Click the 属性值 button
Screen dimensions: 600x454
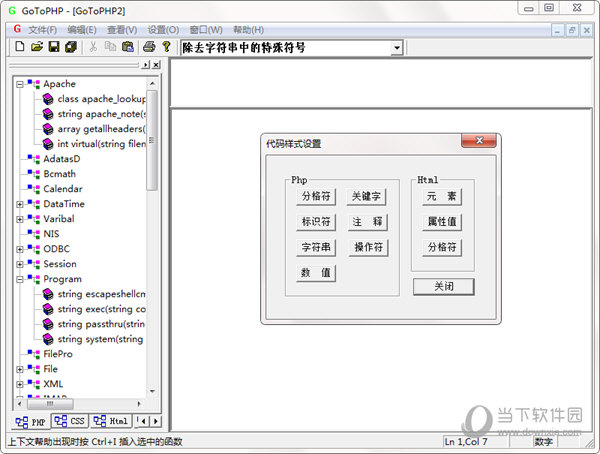442,222
